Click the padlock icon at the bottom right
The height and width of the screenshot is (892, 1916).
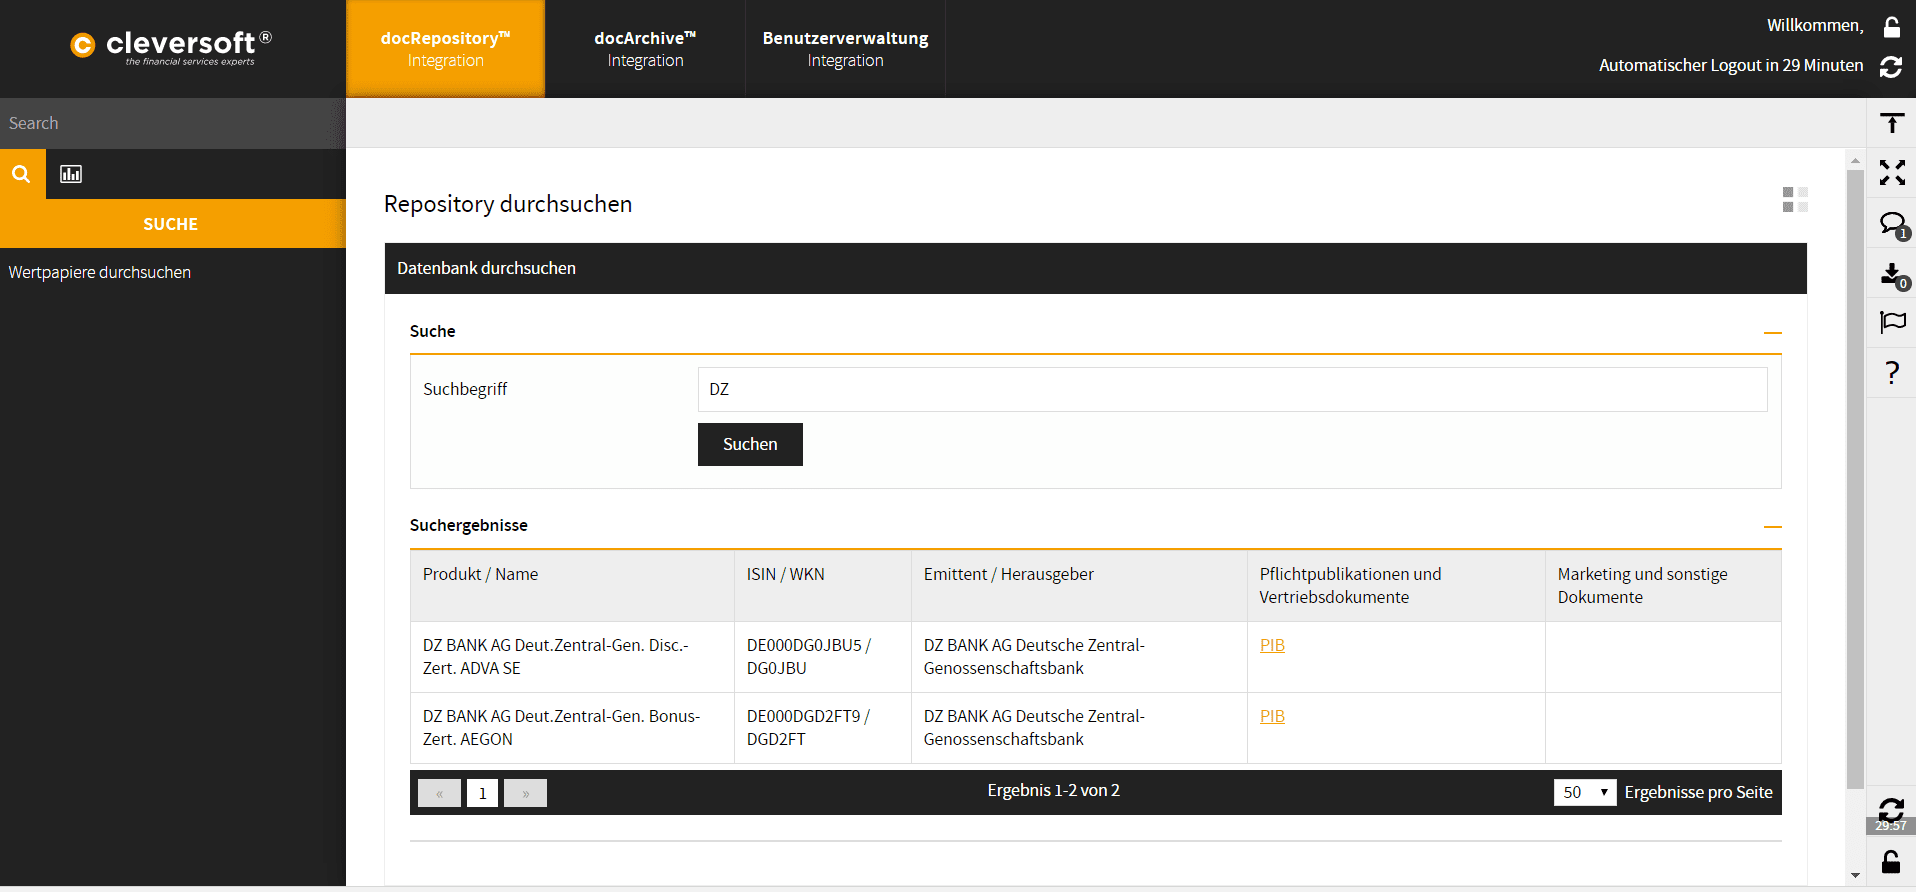click(x=1890, y=861)
